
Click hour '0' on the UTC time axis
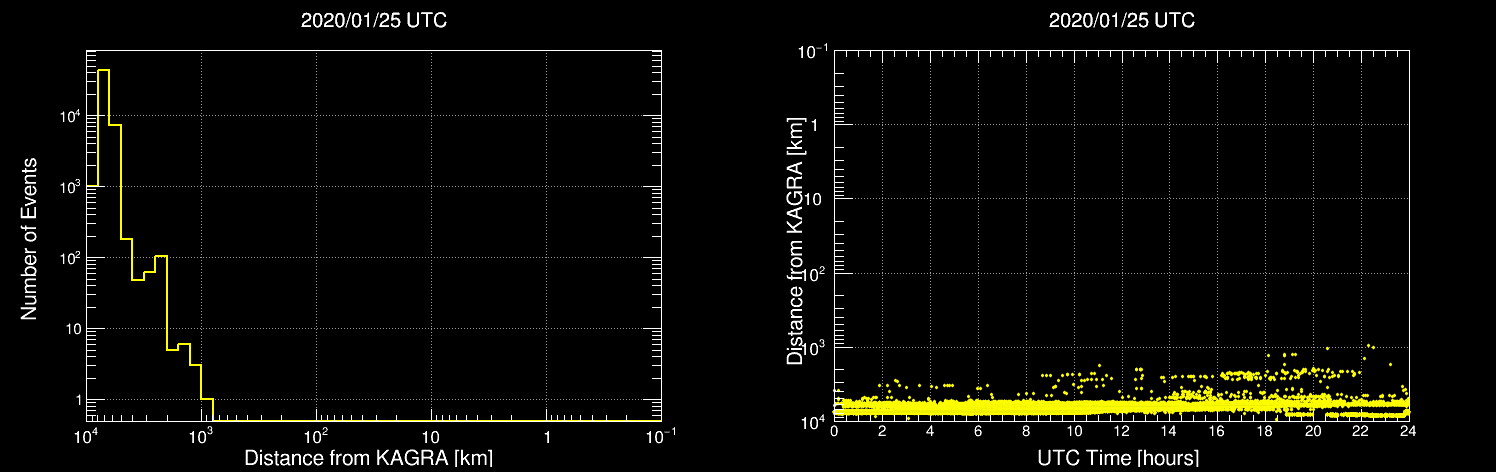834,433
